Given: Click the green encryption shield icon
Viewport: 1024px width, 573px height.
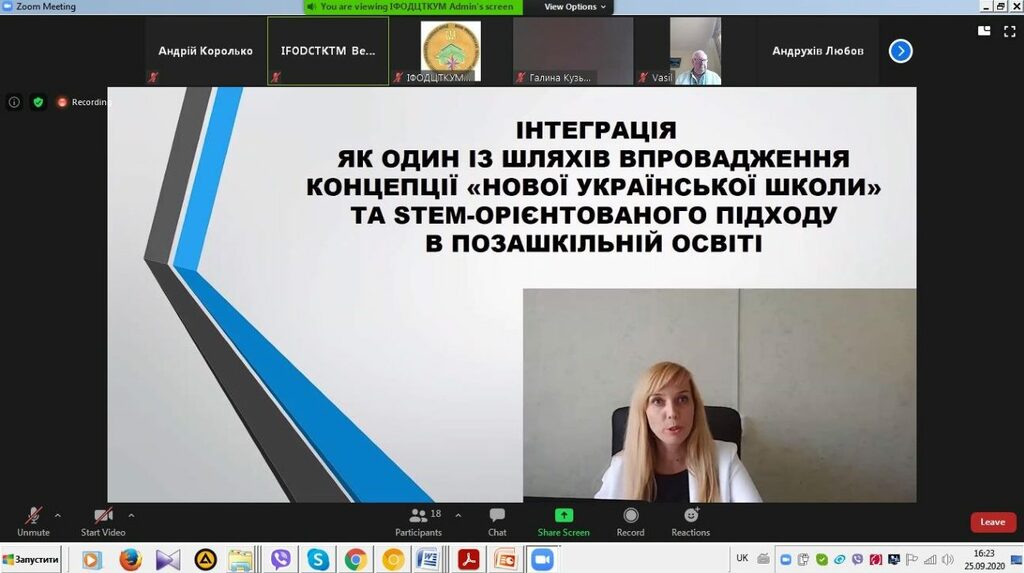Looking at the screenshot, I should point(38,102).
